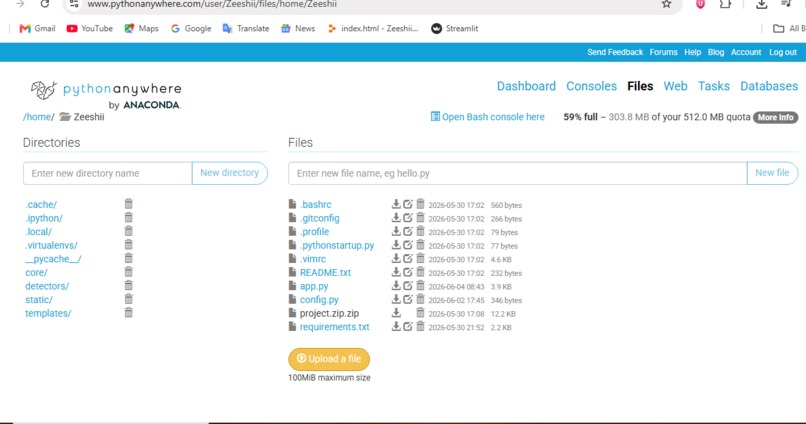Click Upload a file button

pyautogui.click(x=329, y=359)
